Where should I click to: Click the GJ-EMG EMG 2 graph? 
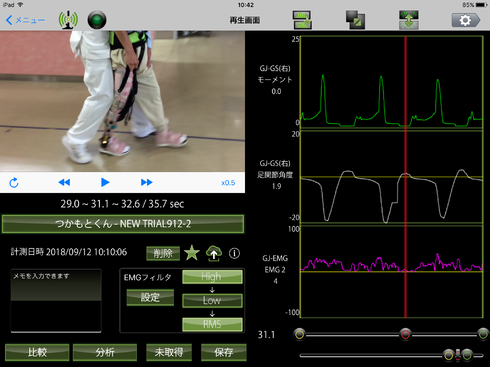391,271
